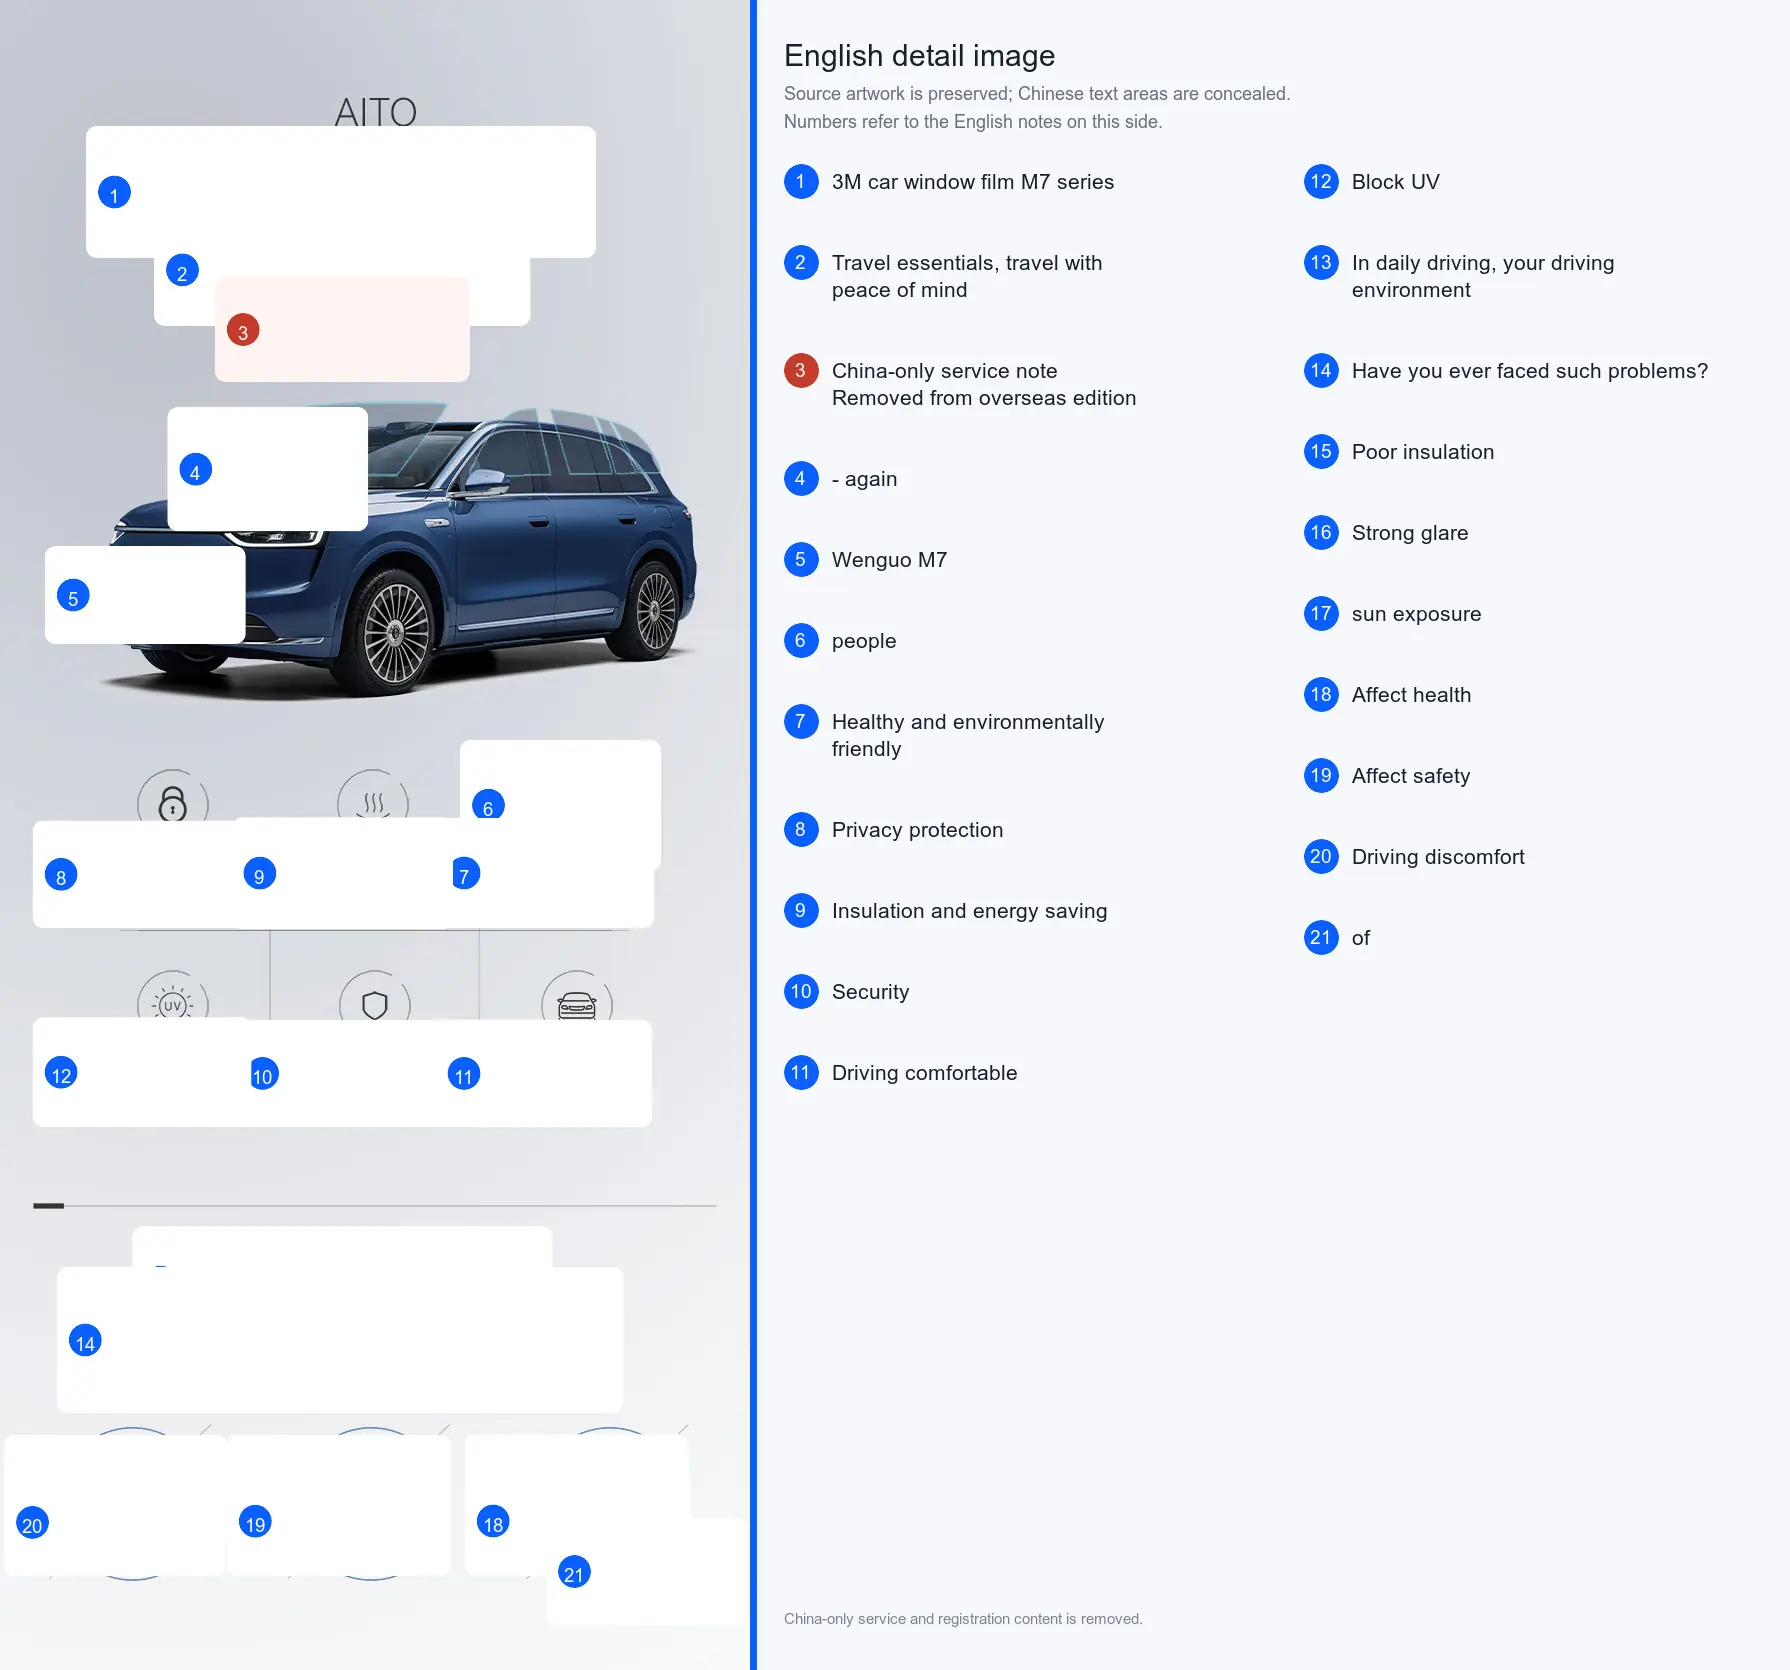The height and width of the screenshot is (1670, 1790).
Task: Click the 'of' legend entry
Action: pyautogui.click(x=1361, y=938)
